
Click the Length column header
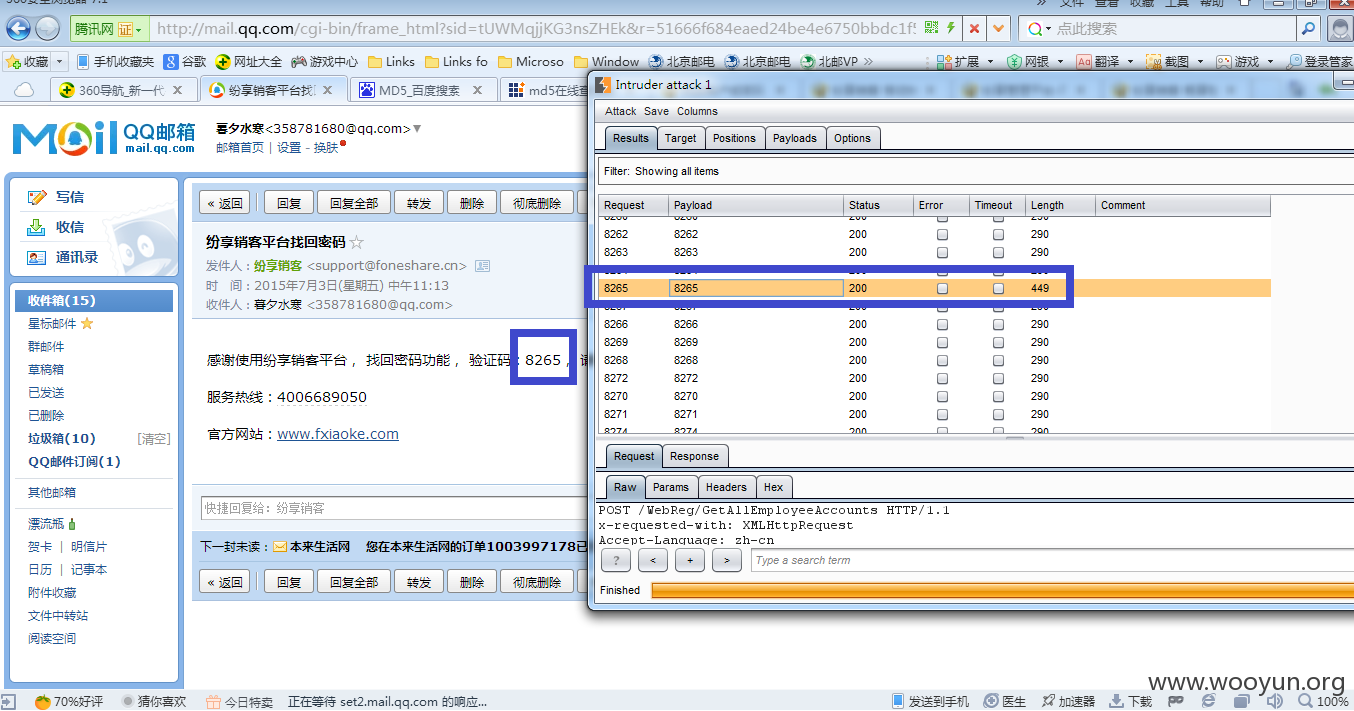pos(1060,205)
